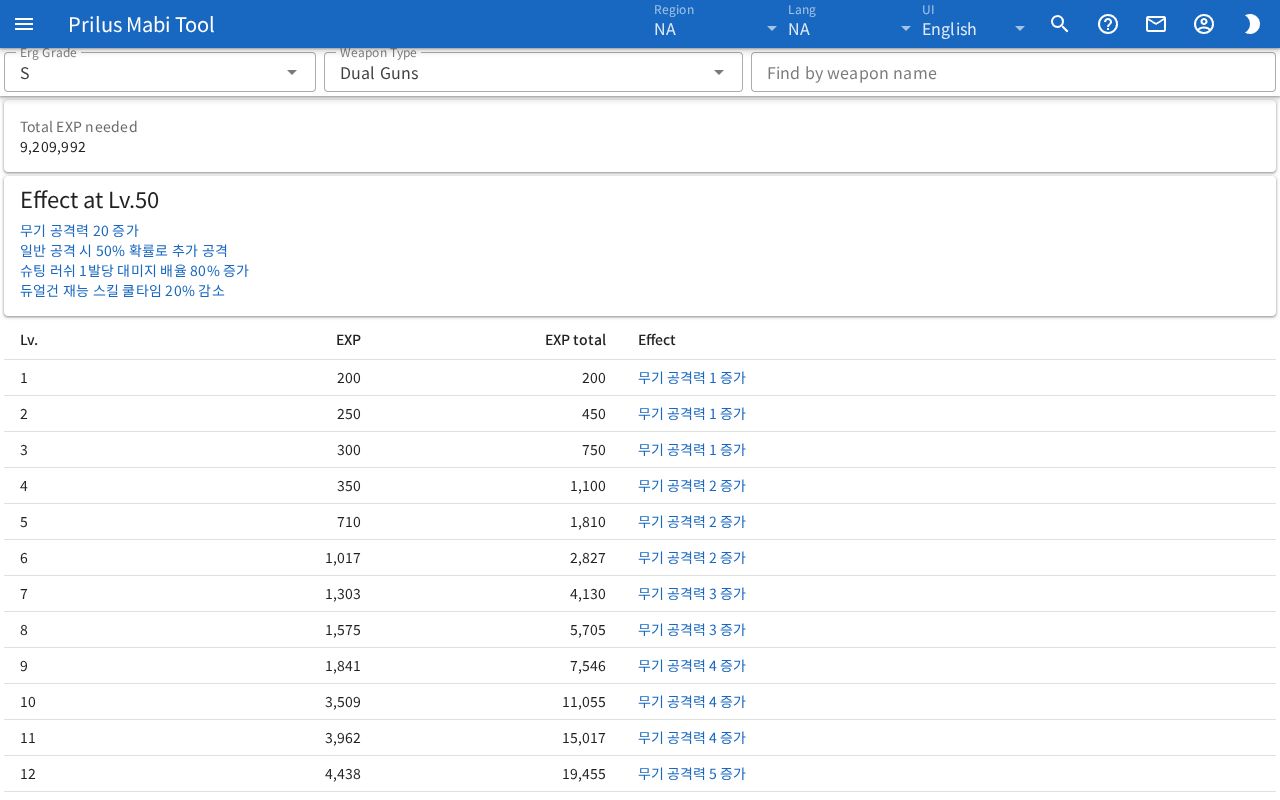
Task: Click the 'EXP total' column header
Action: coord(575,340)
